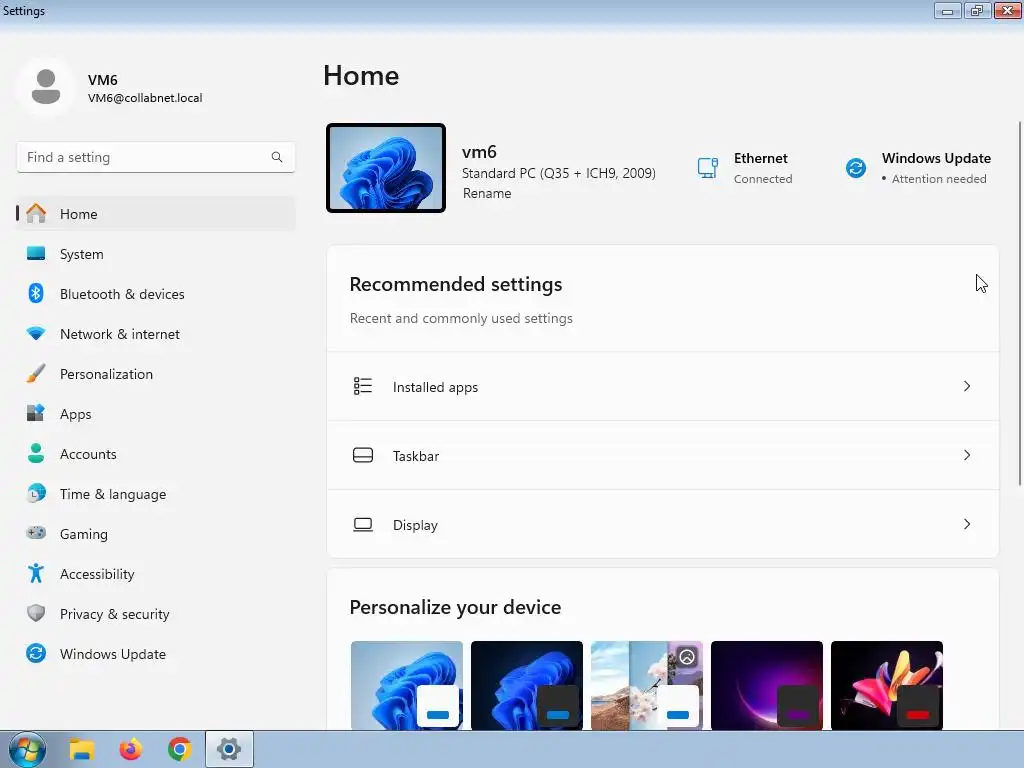
Task: Click the Windows Update sidebar icon
Action: (36, 653)
